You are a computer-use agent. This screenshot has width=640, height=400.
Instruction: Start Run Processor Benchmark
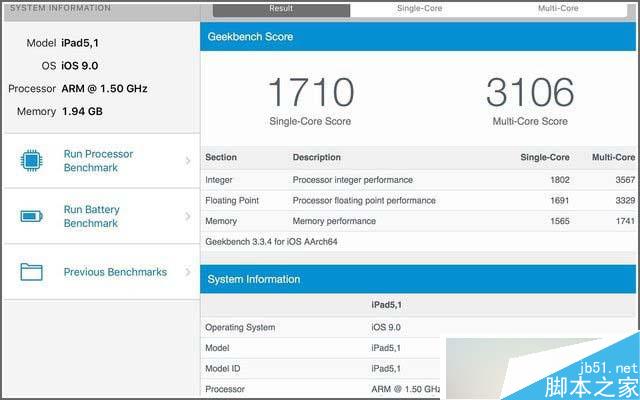coord(98,161)
